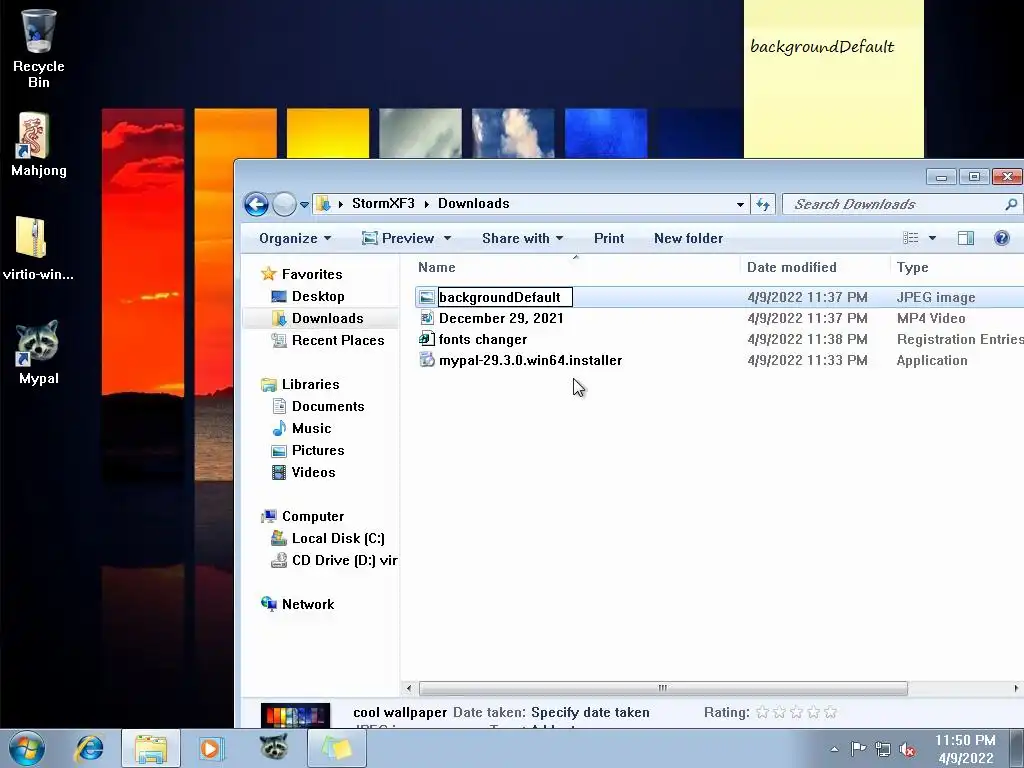
Task: Select the fonts changer registry file
Action: [x=483, y=339]
